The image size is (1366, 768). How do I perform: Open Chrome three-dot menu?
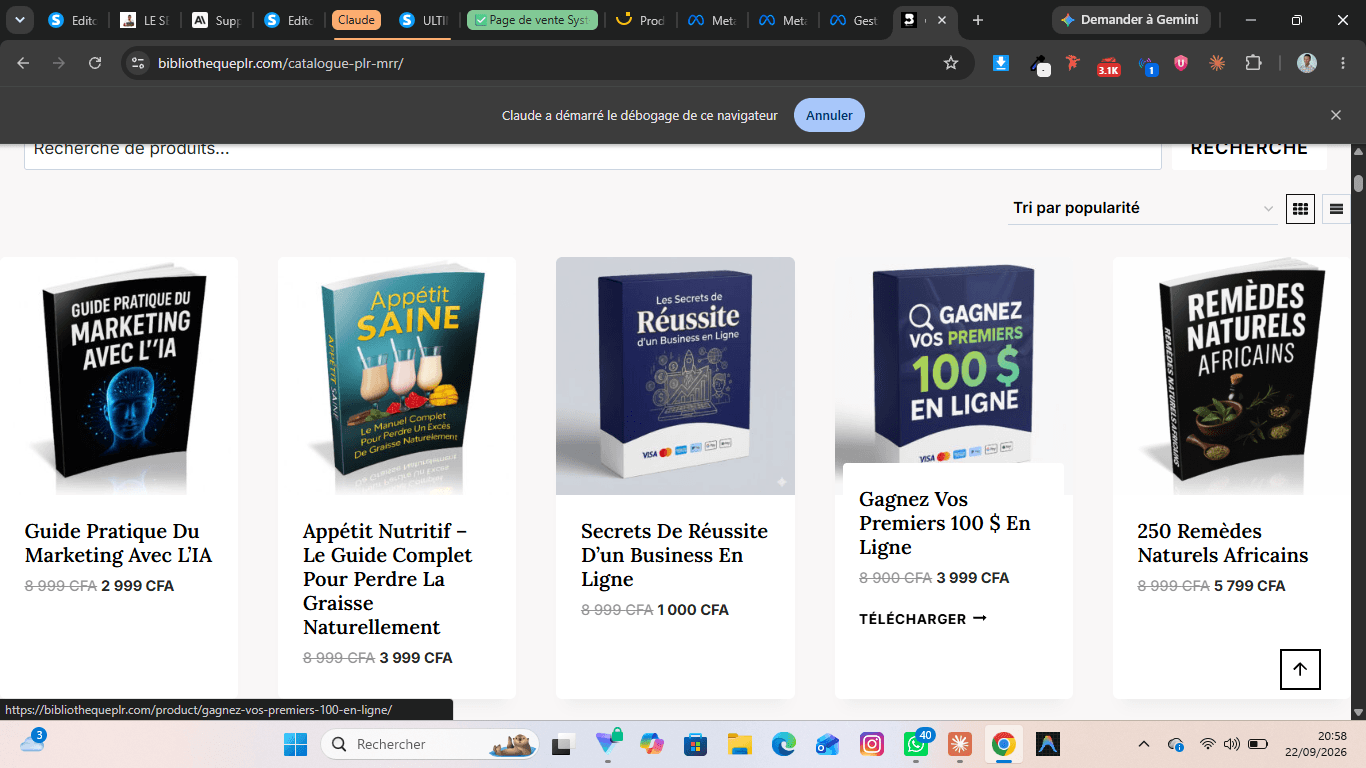[1341, 63]
